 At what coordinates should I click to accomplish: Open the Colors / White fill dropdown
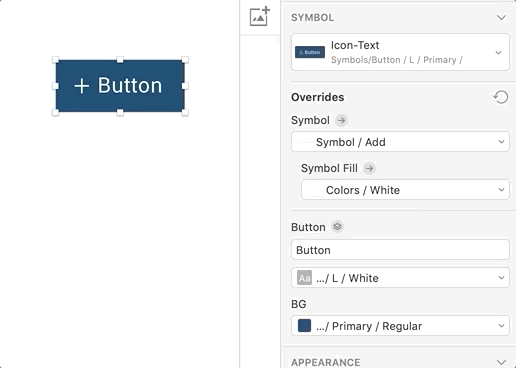(405, 190)
